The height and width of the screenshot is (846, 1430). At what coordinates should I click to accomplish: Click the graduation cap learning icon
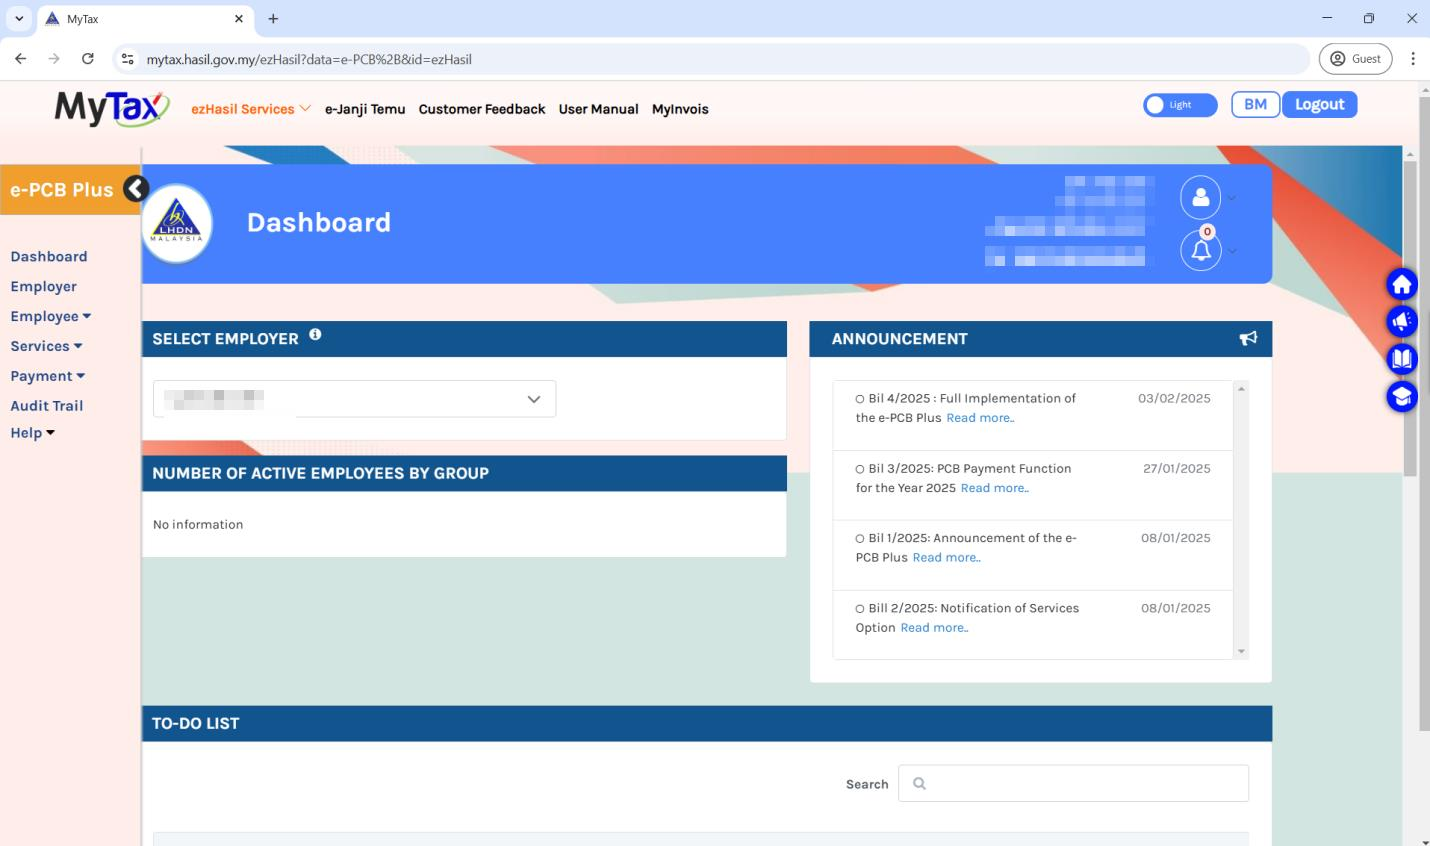click(x=1402, y=396)
